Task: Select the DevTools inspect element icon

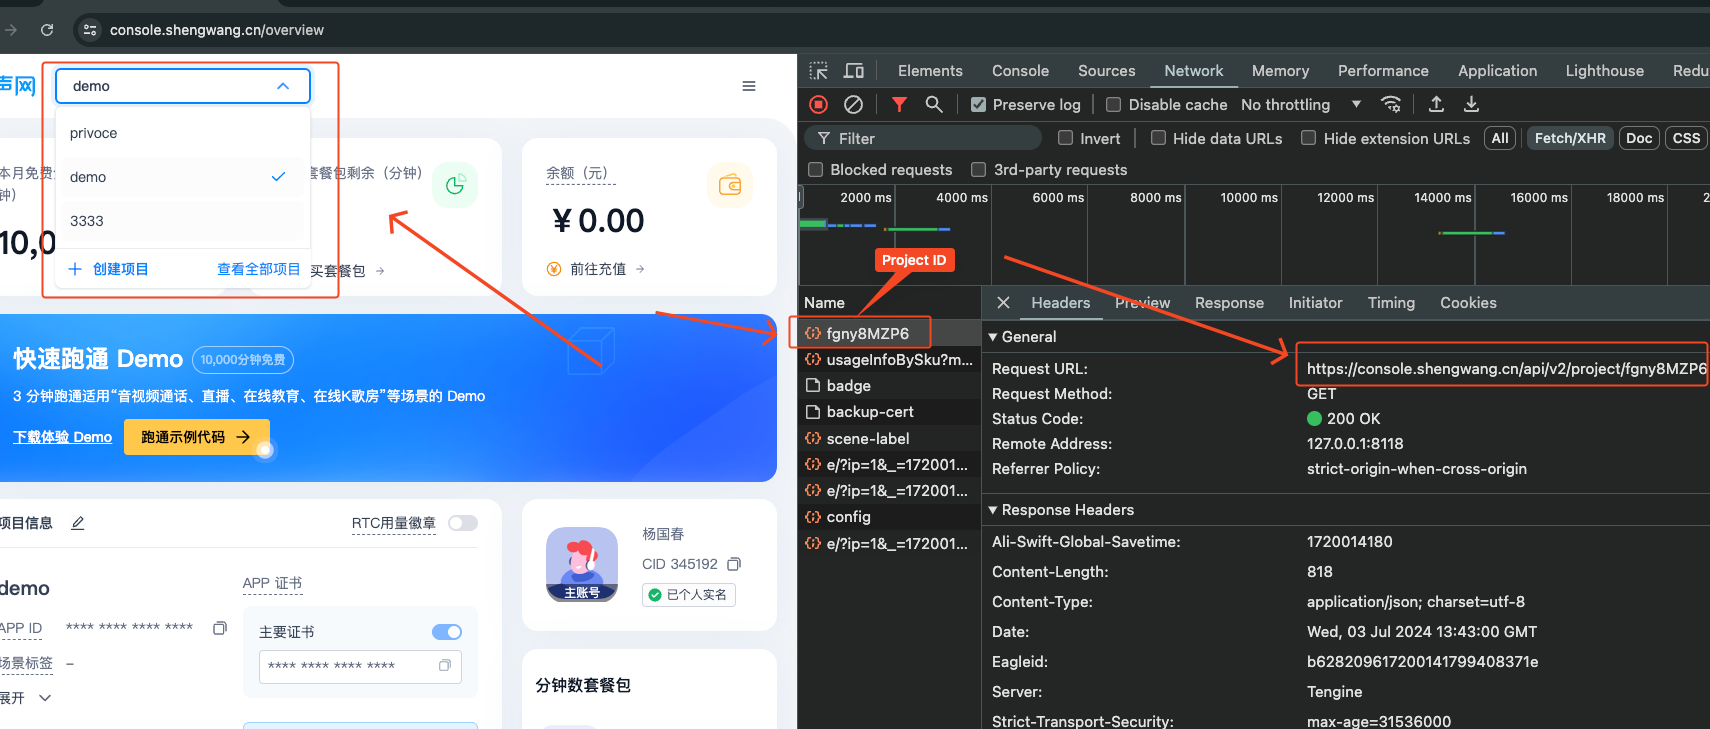Action: (x=819, y=71)
